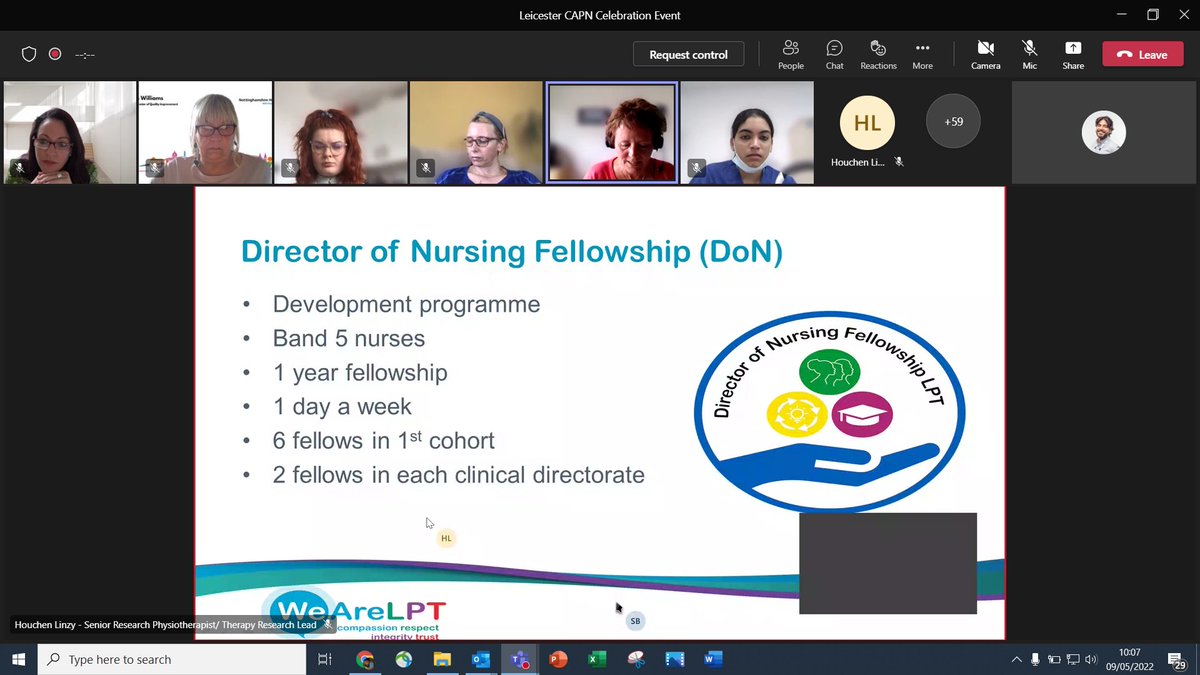Open Microsoft Edge from taskbar
Image resolution: width=1200 pixels, height=675 pixels.
click(404, 659)
